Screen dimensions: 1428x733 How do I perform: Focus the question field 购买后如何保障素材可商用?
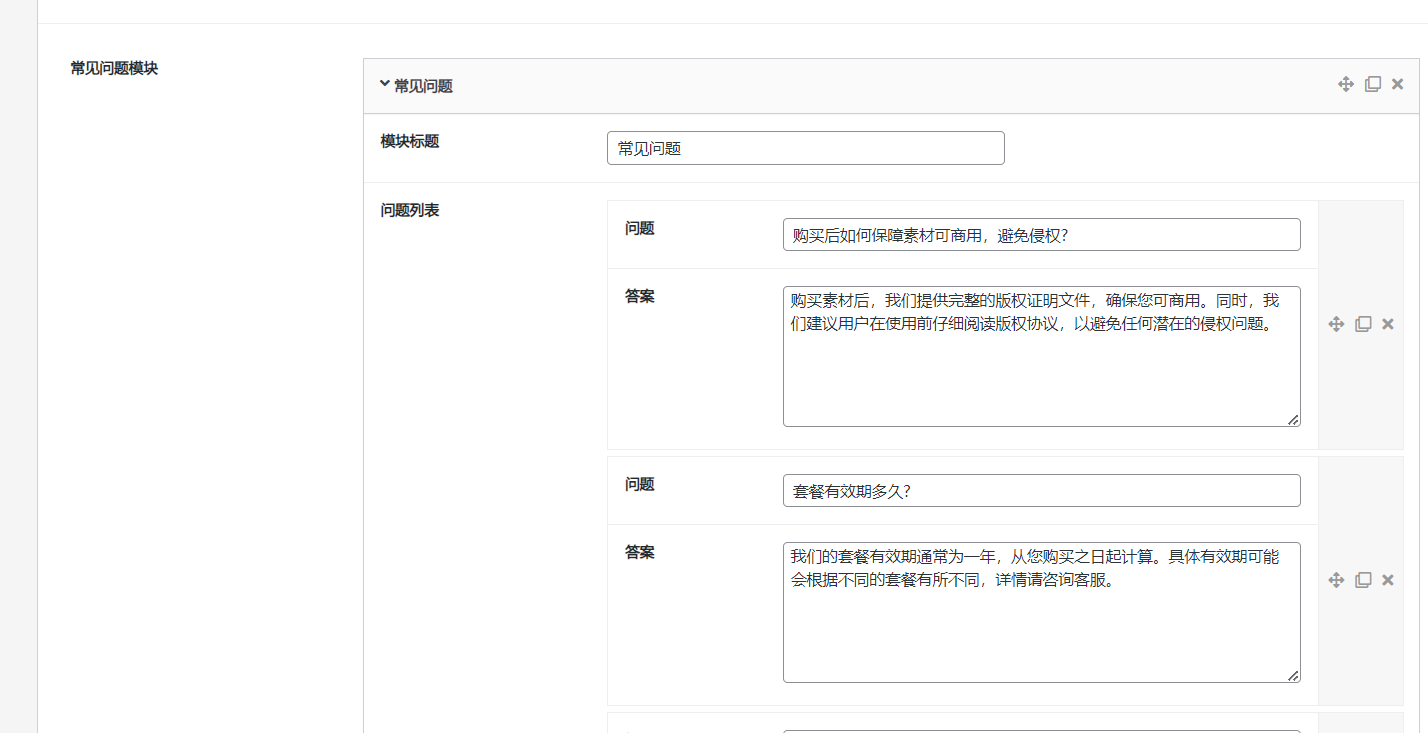[1041, 235]
